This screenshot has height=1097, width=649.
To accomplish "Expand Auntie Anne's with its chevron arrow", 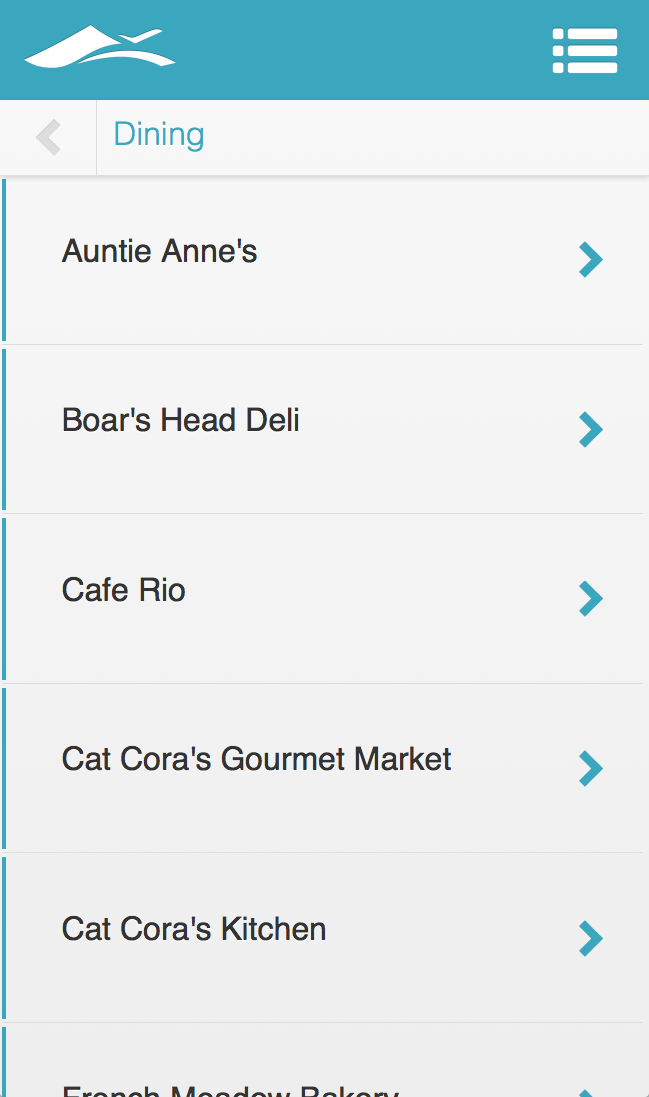I will coord(591,260).
